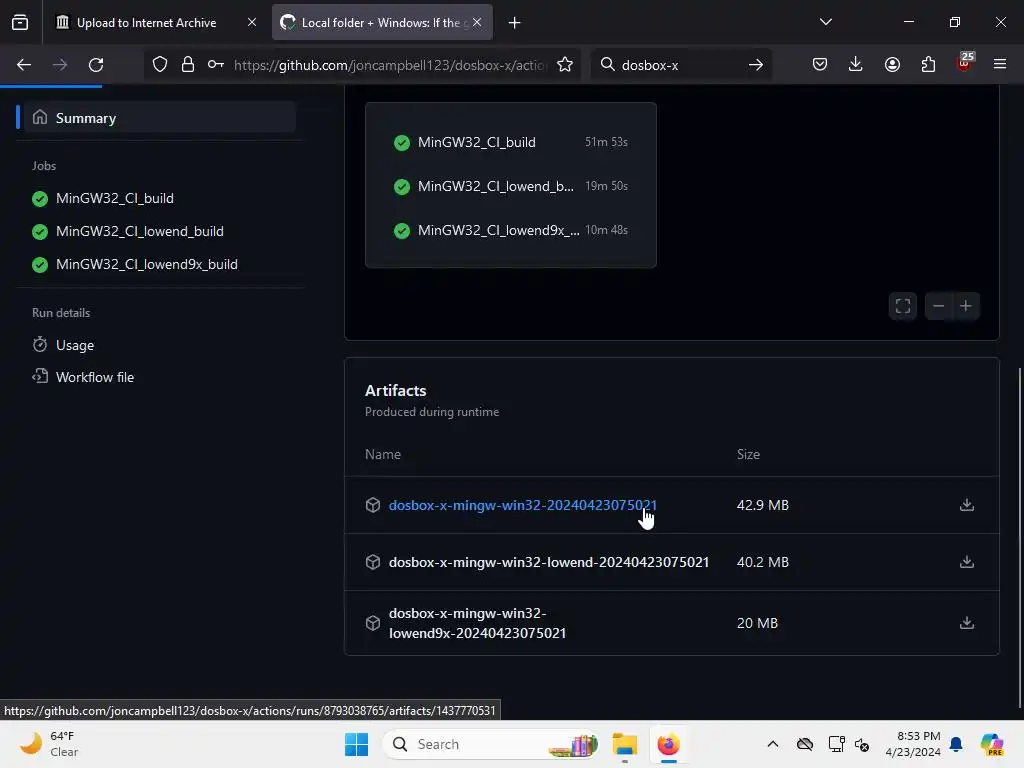
Task: Close the Local folder + Windows tab
Action: click(x=477, y=23)
